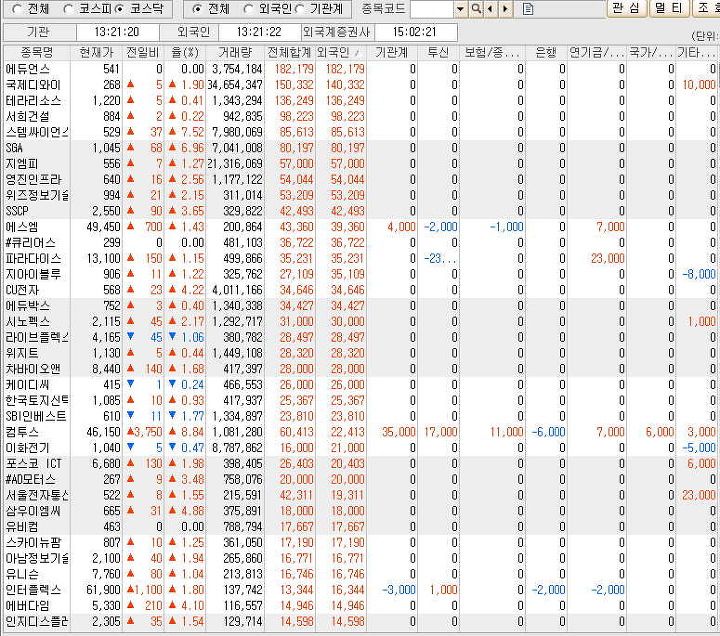The width and height of the screenshot is (720, 636).
Task: Sort by 율(%) column header
Action: (x=185, y=52)
